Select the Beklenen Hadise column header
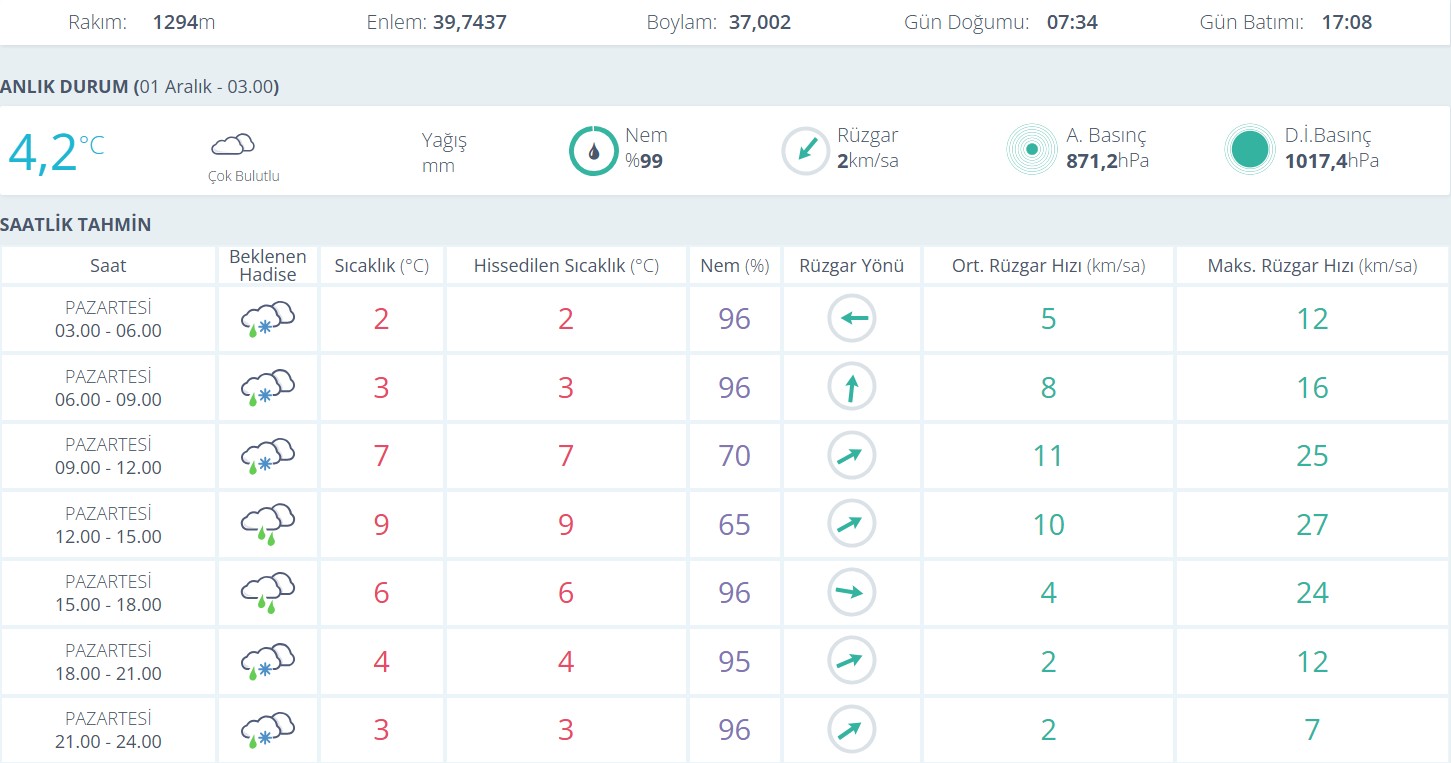The image size is (1451, 763). [x=267, y=266]
